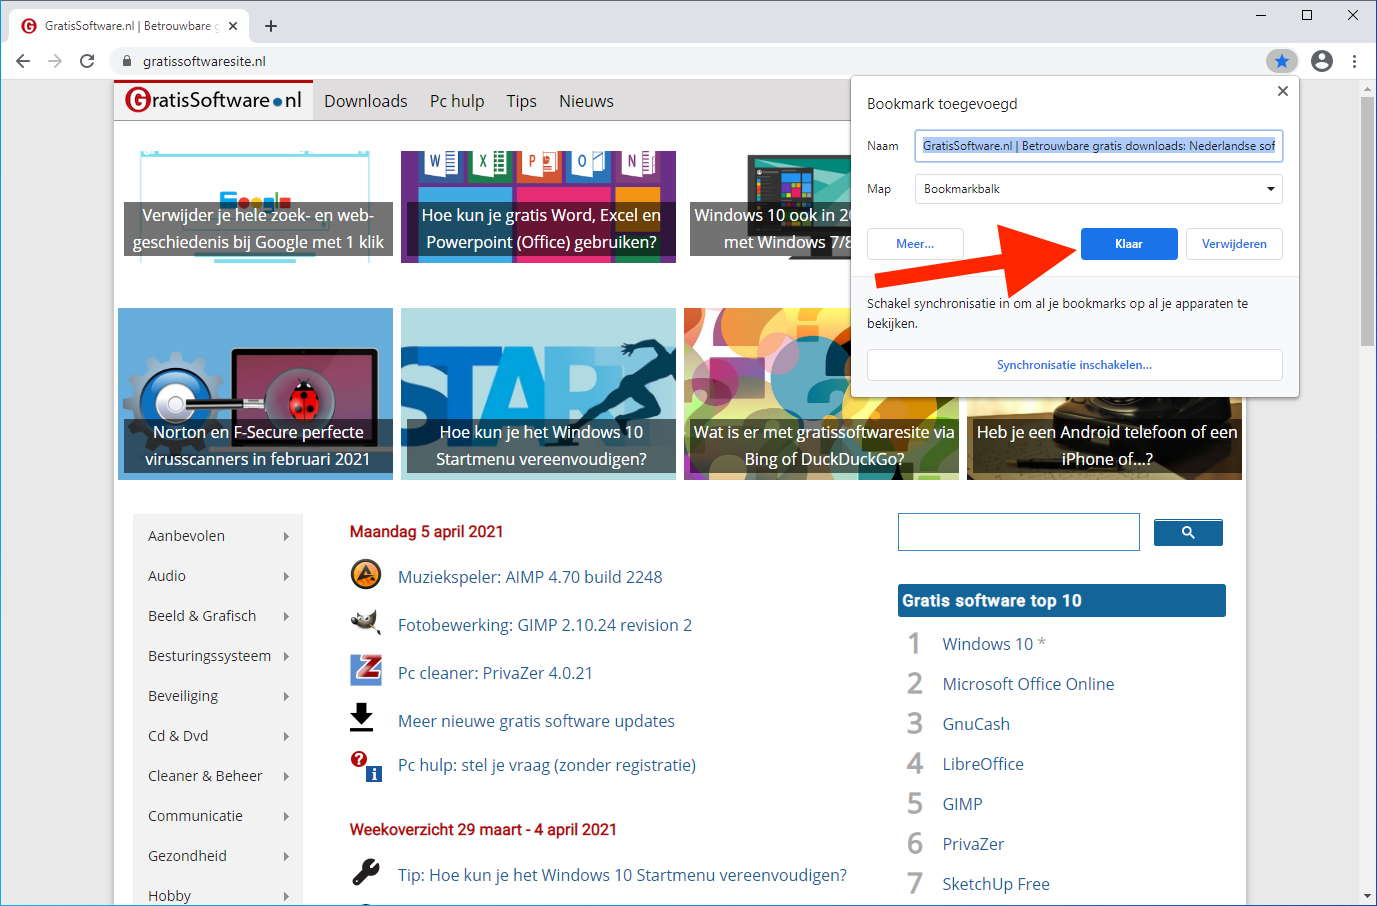Click the bookmark Naam text field

click(x=1098, y=146)
